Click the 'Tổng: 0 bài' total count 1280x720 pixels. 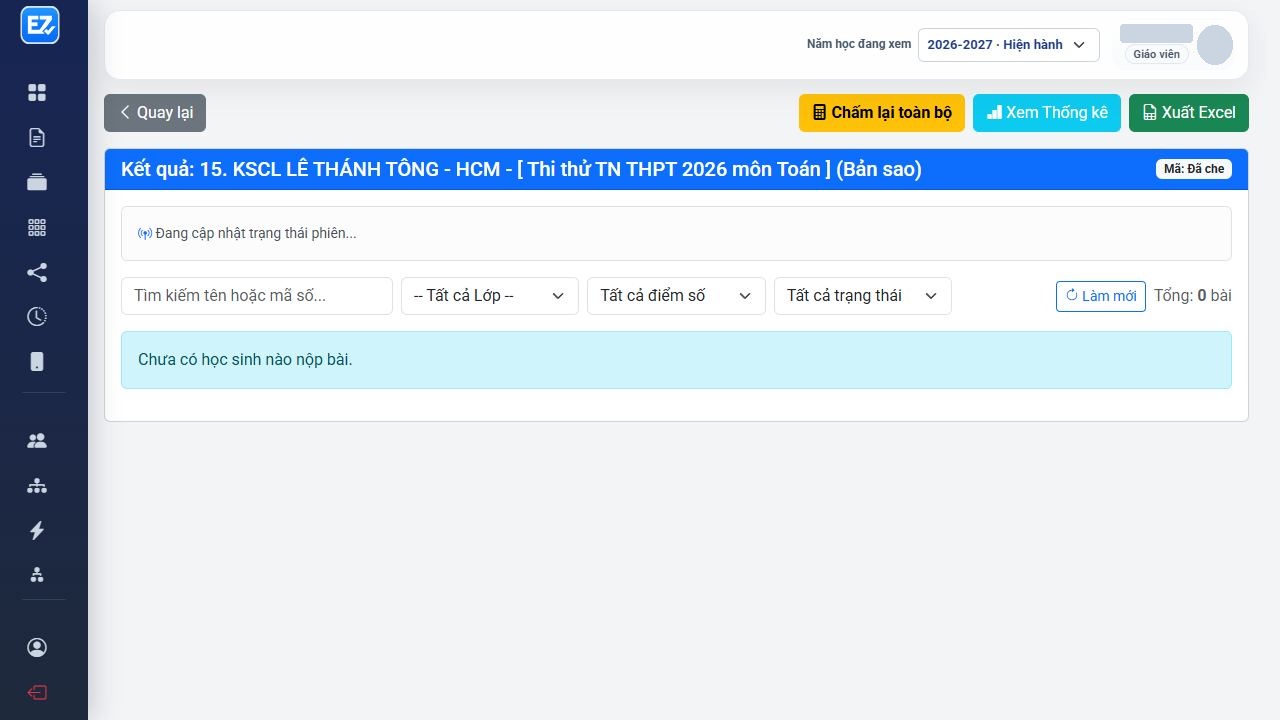point(1193,296)
